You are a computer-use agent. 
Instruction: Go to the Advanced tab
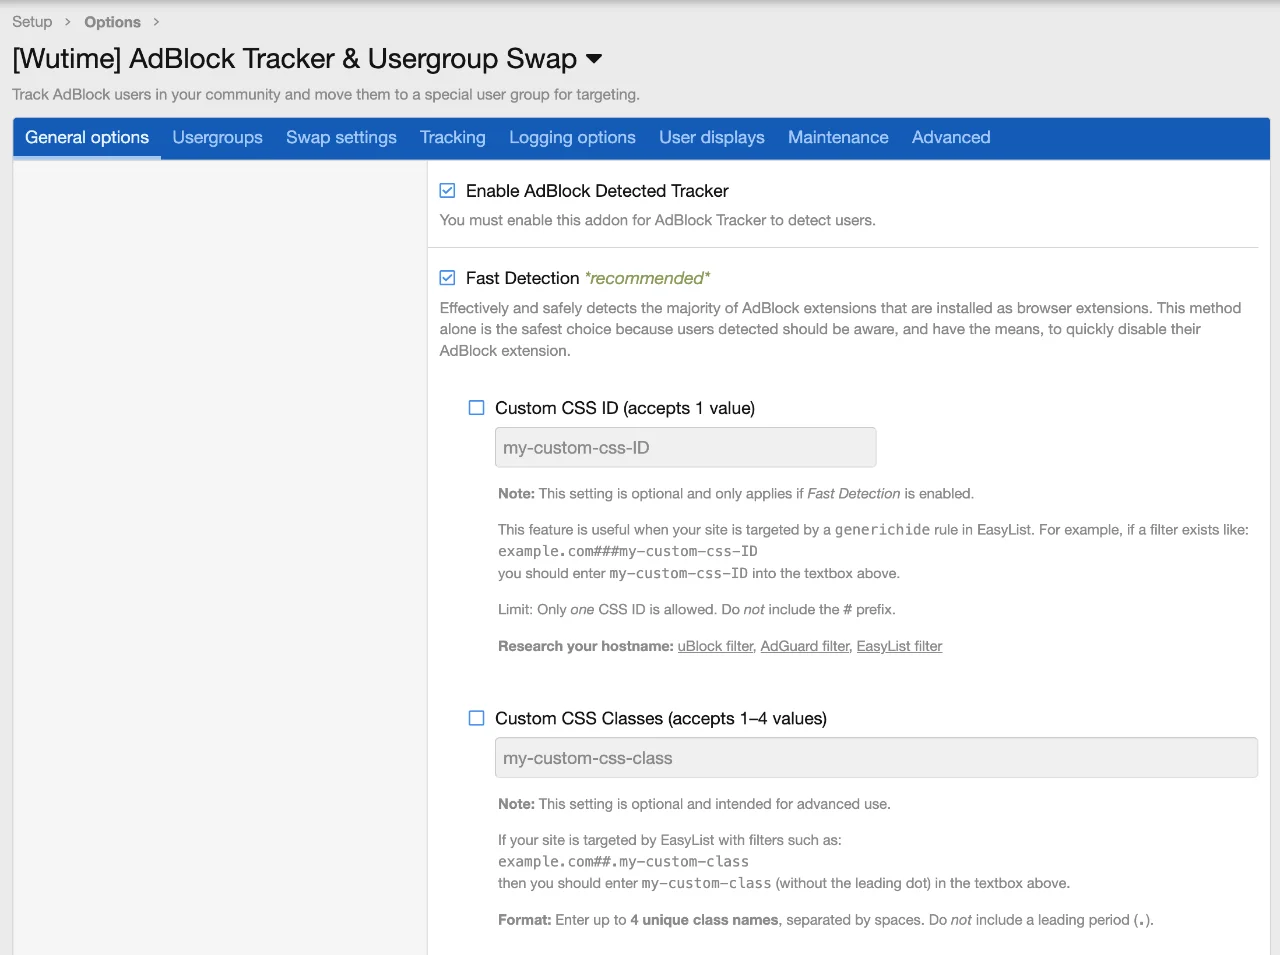(950, 138)
